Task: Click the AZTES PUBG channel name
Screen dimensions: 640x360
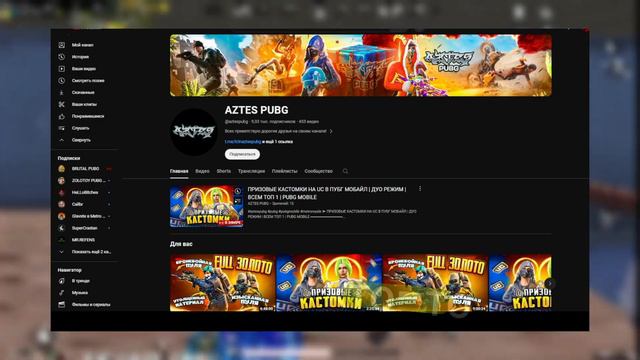Action: (256, 110)
